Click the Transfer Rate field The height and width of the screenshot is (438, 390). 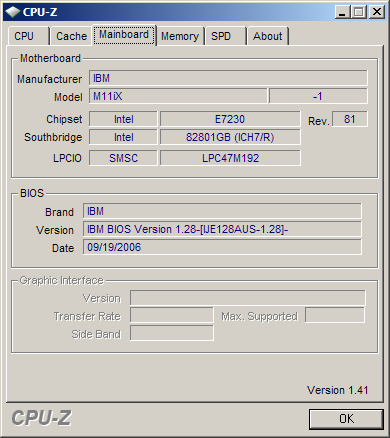pyautogui.click(x=172, y=315)
